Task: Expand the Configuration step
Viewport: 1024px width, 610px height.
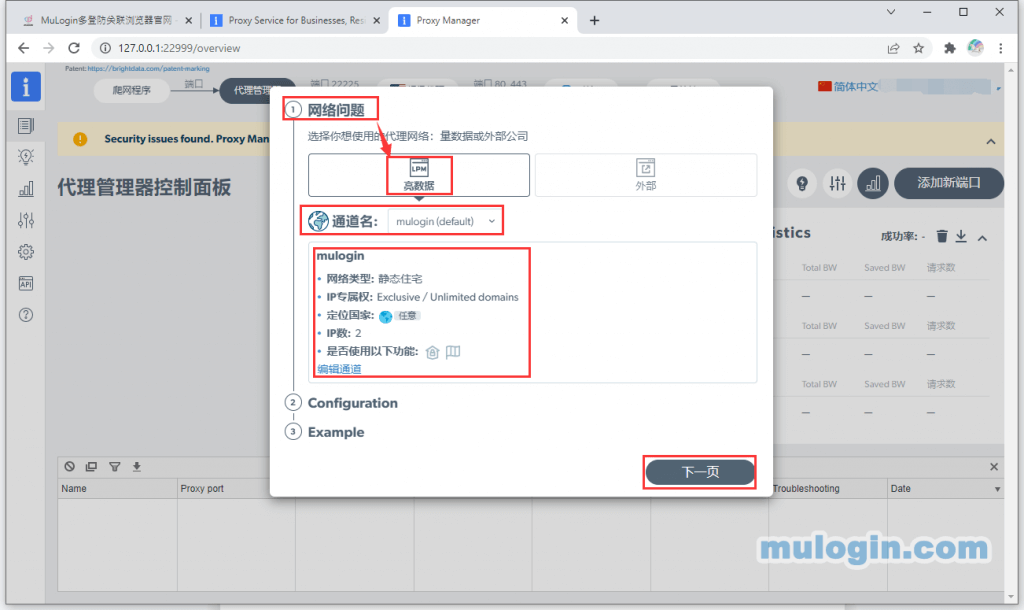Action: pyautogui.click(x=352, y=403)
